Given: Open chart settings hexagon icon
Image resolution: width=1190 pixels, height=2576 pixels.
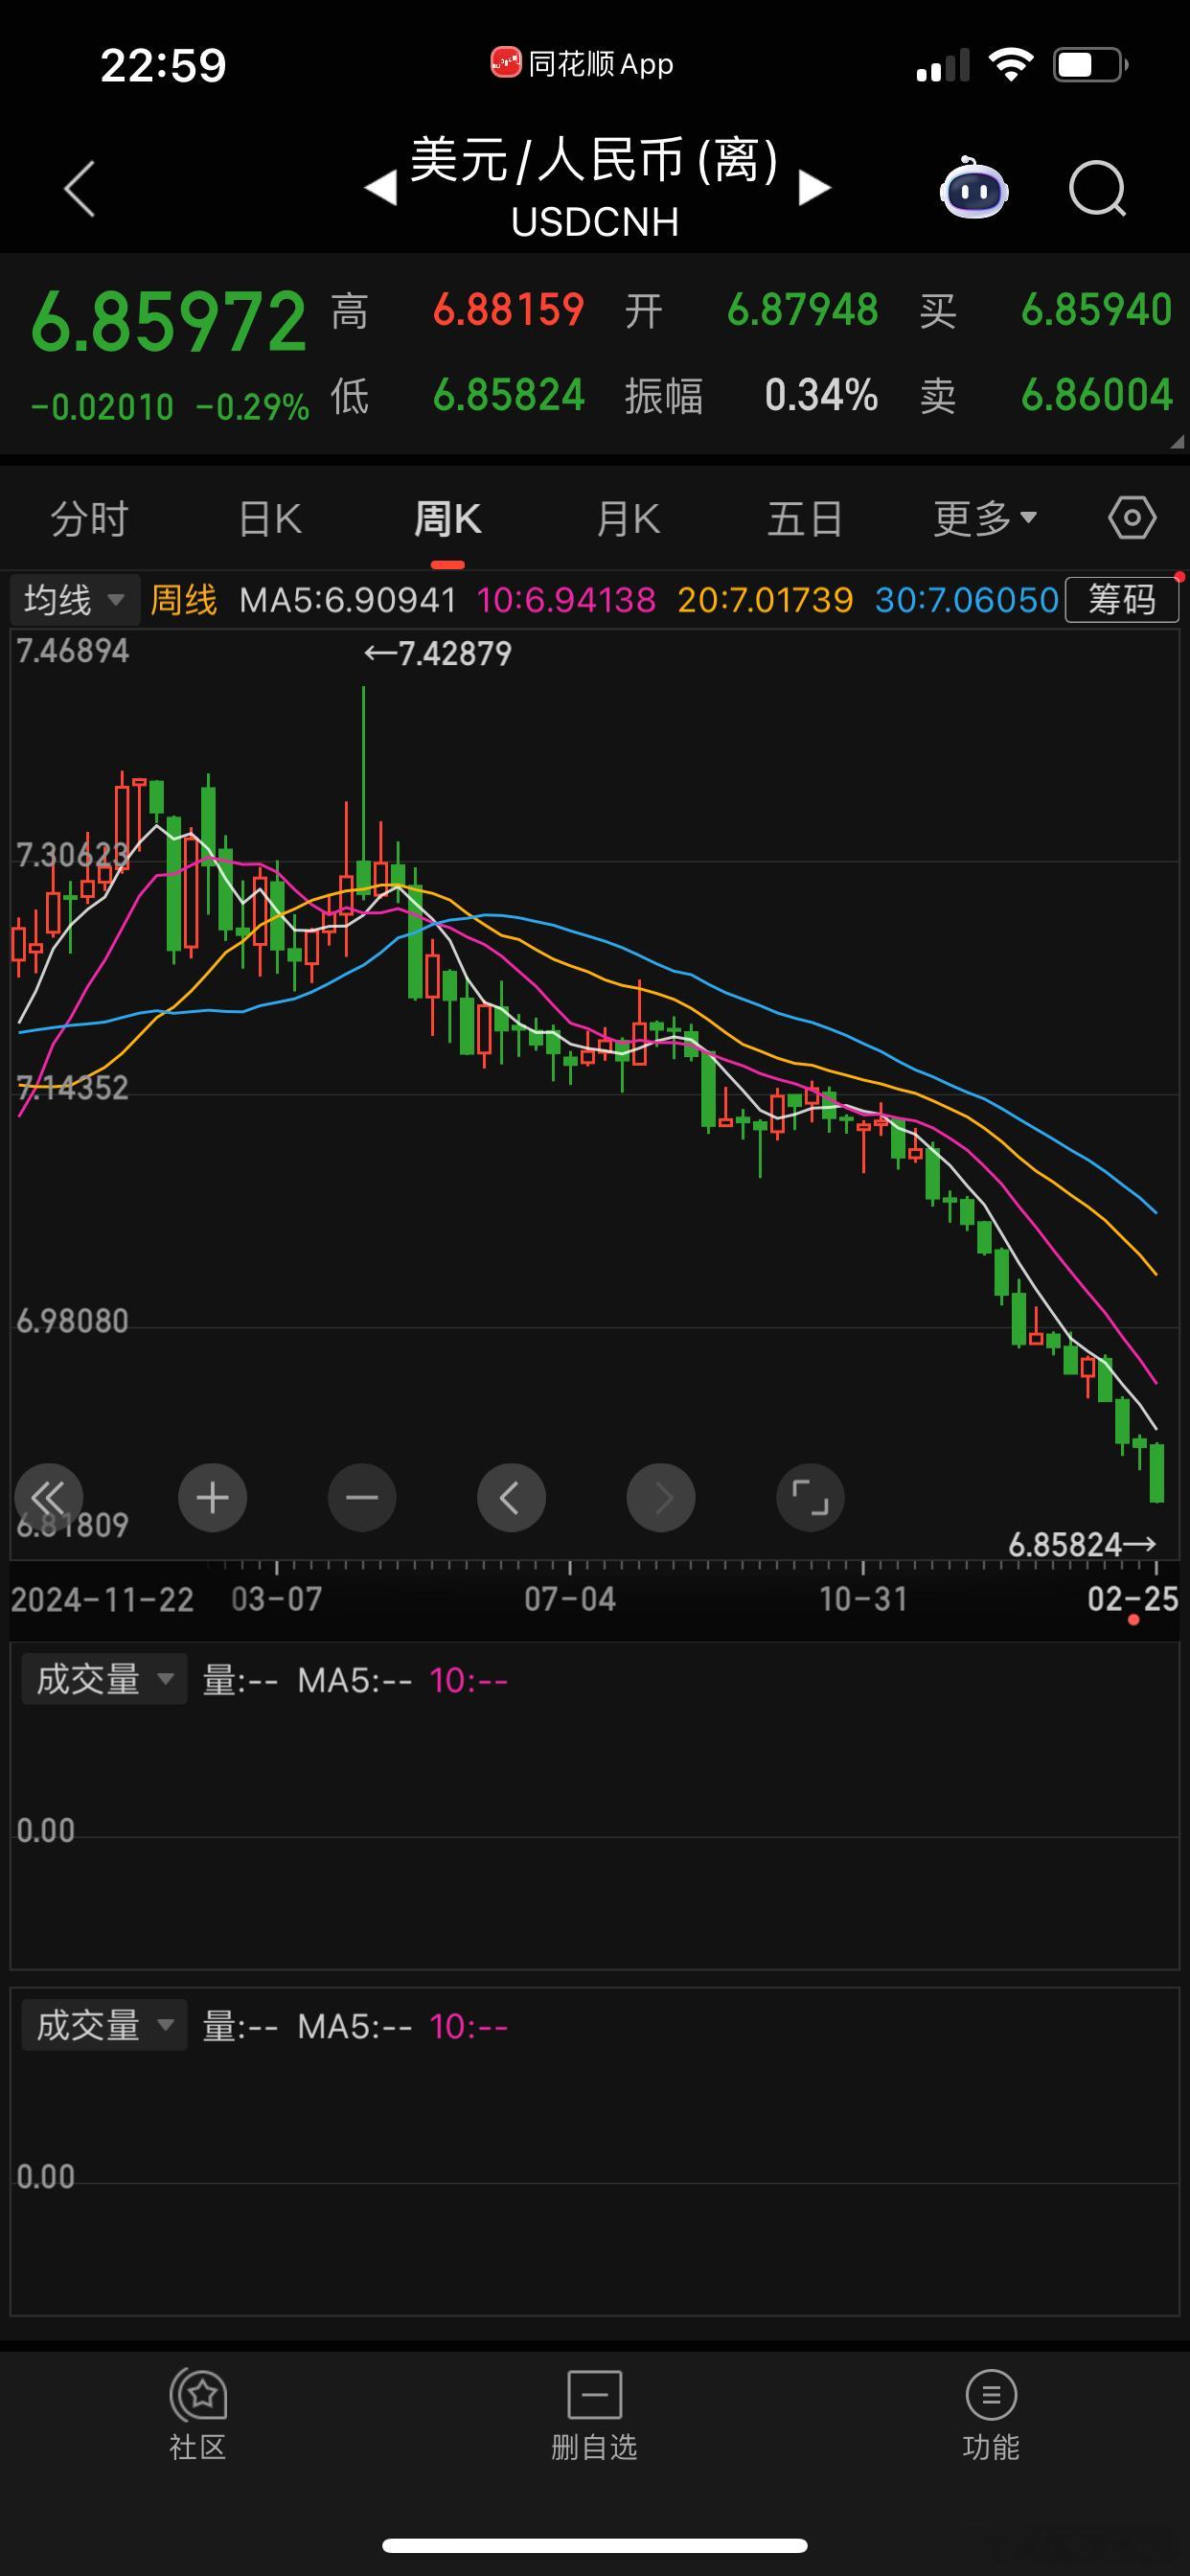Looking at the screenshot, I should 1132,518.
